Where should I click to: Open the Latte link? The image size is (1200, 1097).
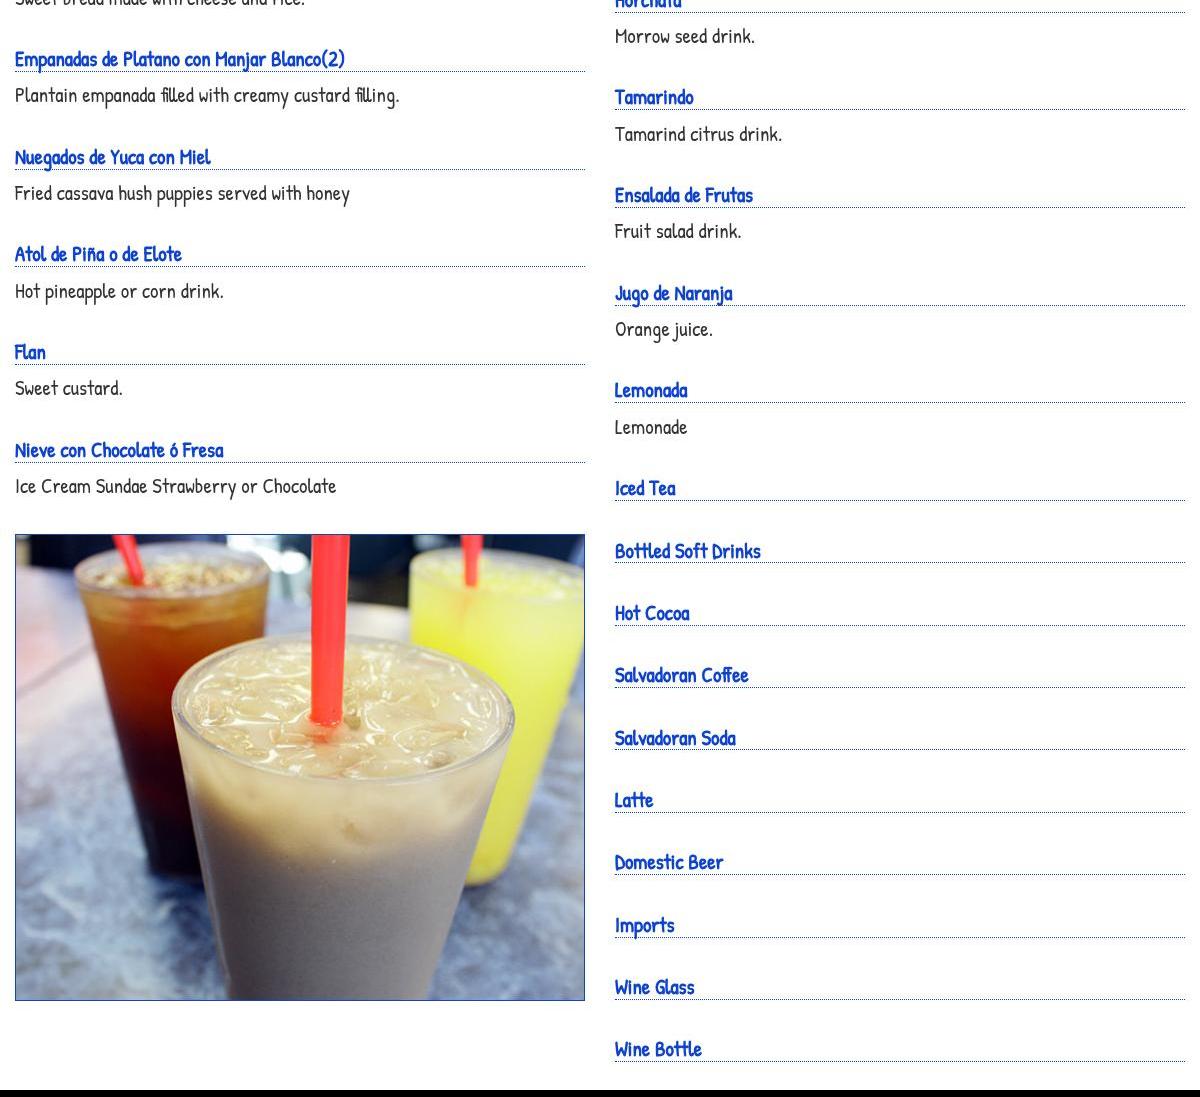[x=634, y=800]
